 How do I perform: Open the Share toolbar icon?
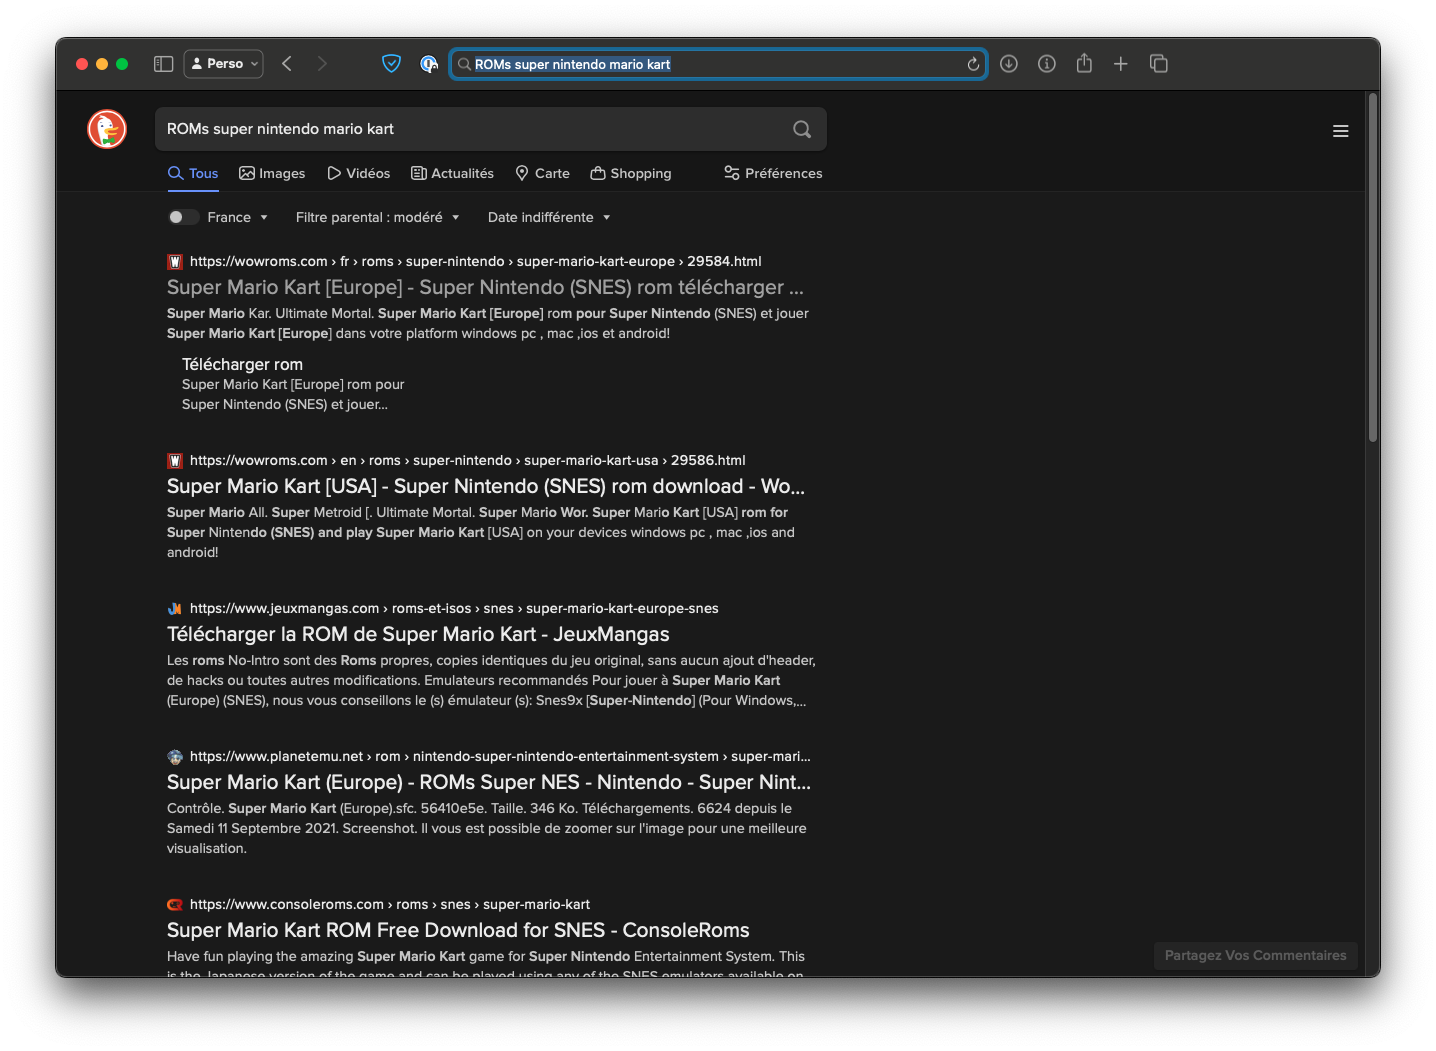(1084, 63)
